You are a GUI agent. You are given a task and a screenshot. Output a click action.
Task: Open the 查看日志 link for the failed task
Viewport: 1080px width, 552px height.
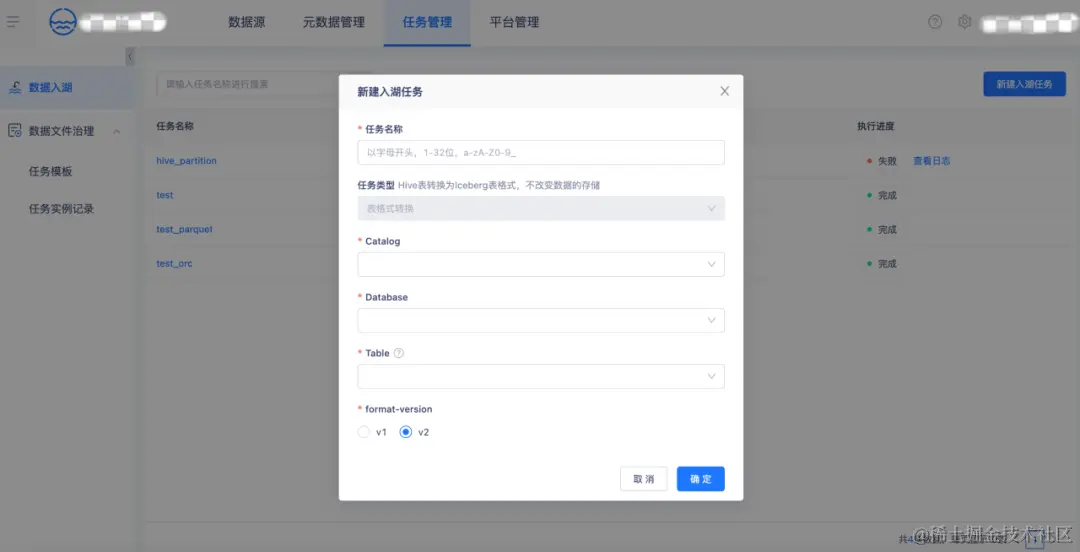pos(932,161)
